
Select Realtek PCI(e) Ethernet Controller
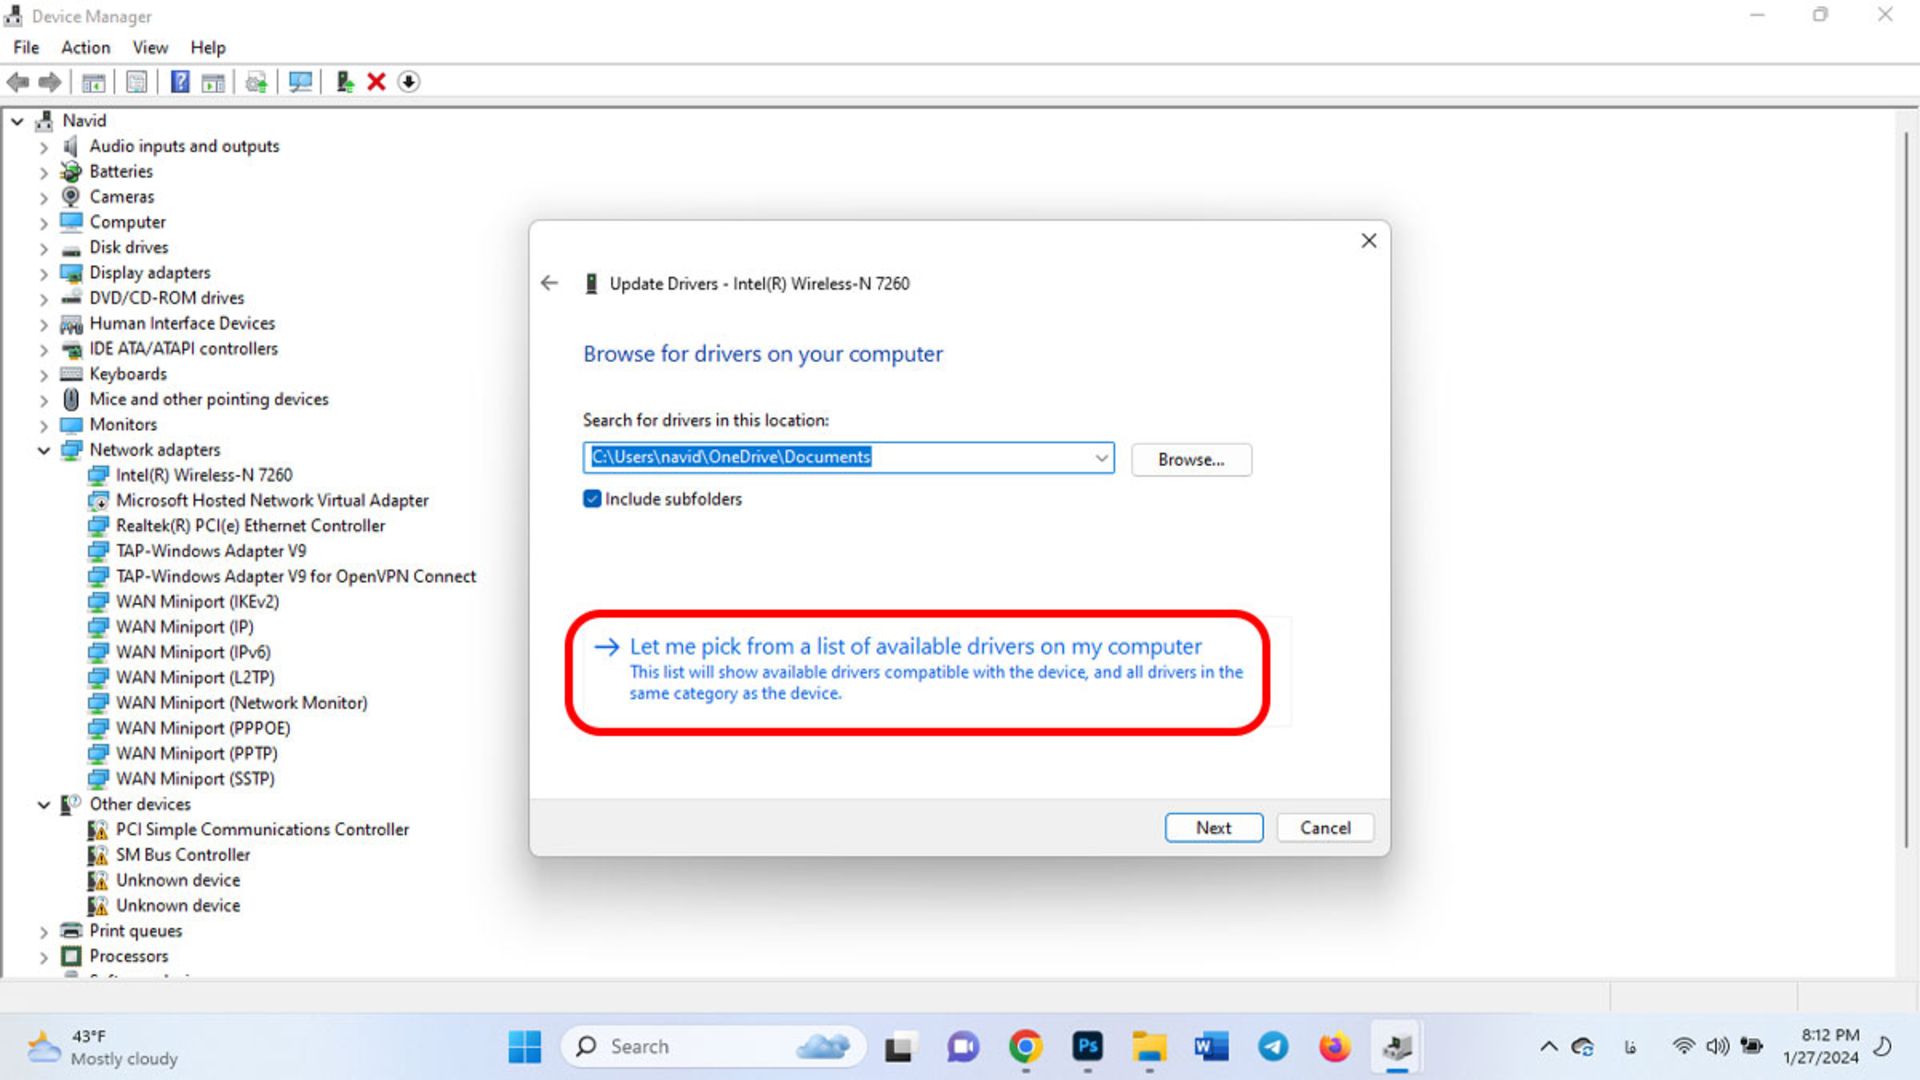click(250, 526)
